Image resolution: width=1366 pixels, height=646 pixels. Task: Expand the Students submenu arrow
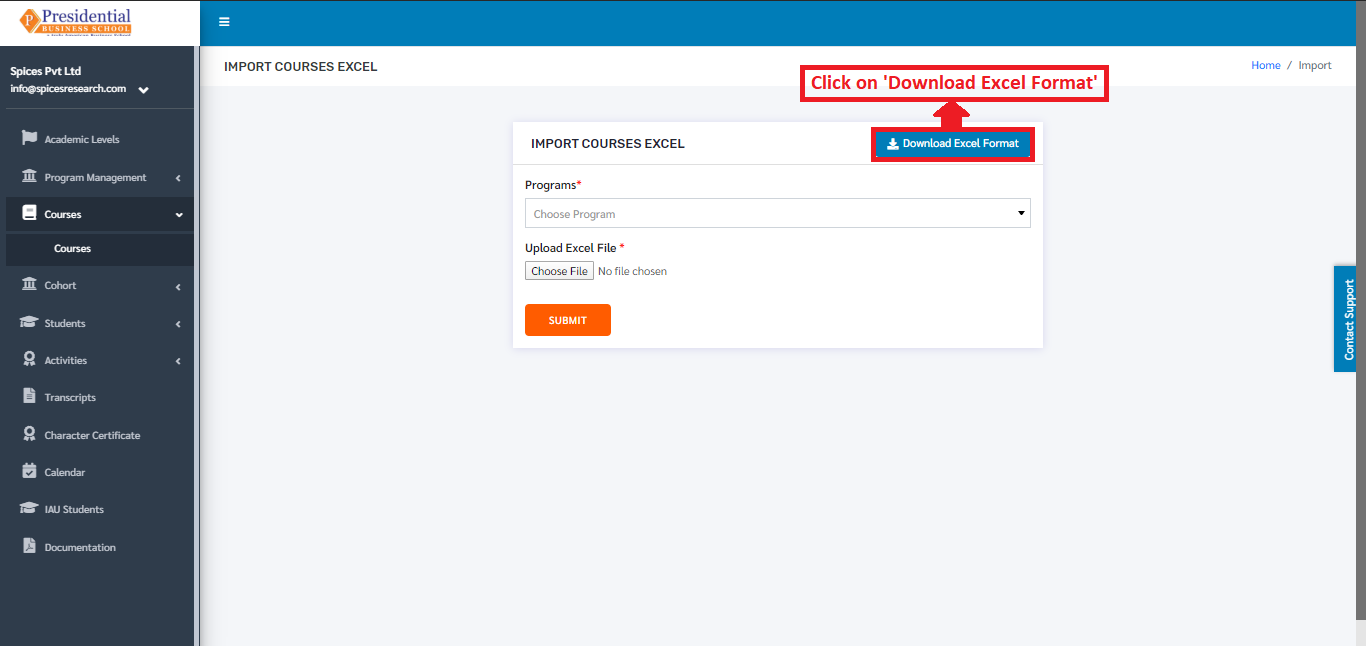(x=178, y=324)
